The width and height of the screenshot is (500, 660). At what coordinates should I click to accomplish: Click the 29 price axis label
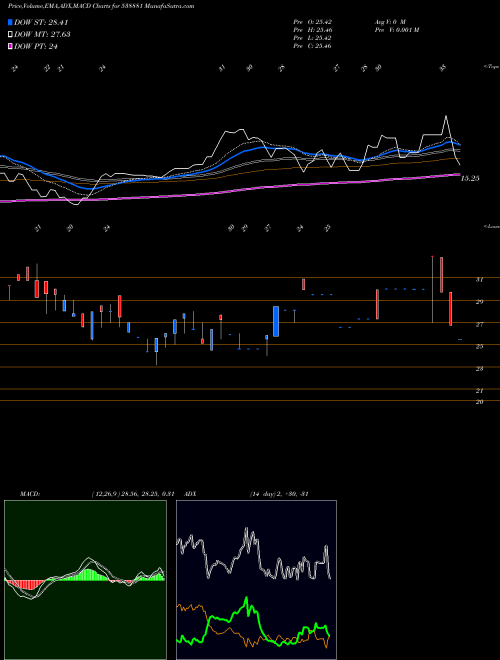click(x=479, y=302)
